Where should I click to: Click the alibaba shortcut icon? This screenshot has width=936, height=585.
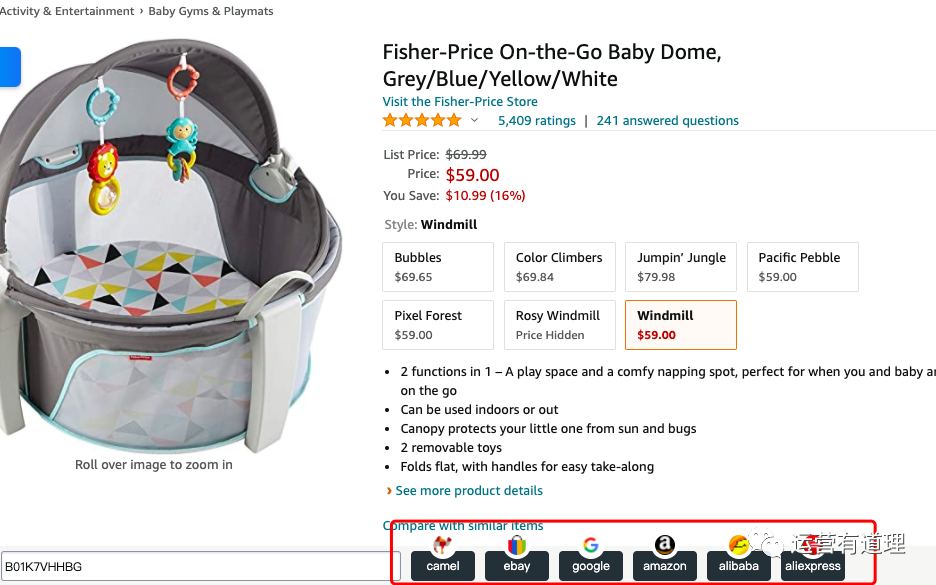click(x=739, y=557)
